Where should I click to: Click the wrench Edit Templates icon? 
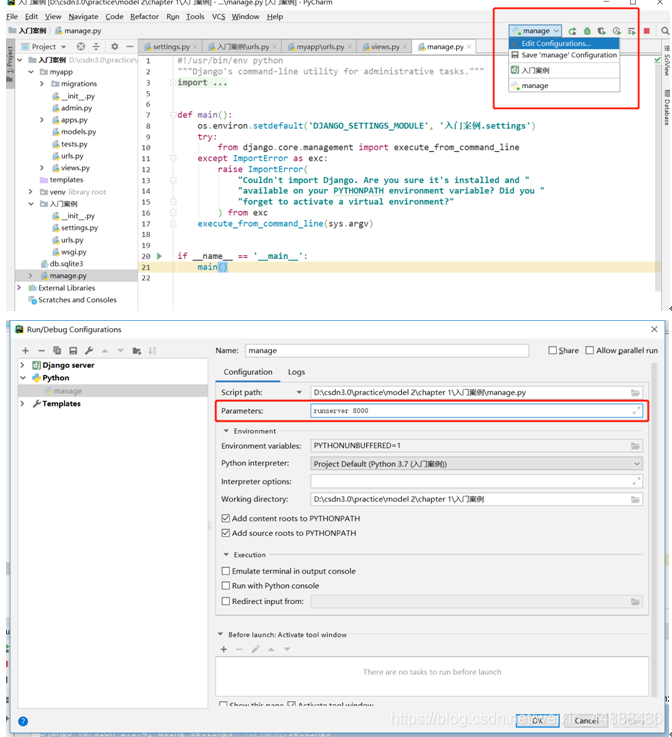coord(89,351)
